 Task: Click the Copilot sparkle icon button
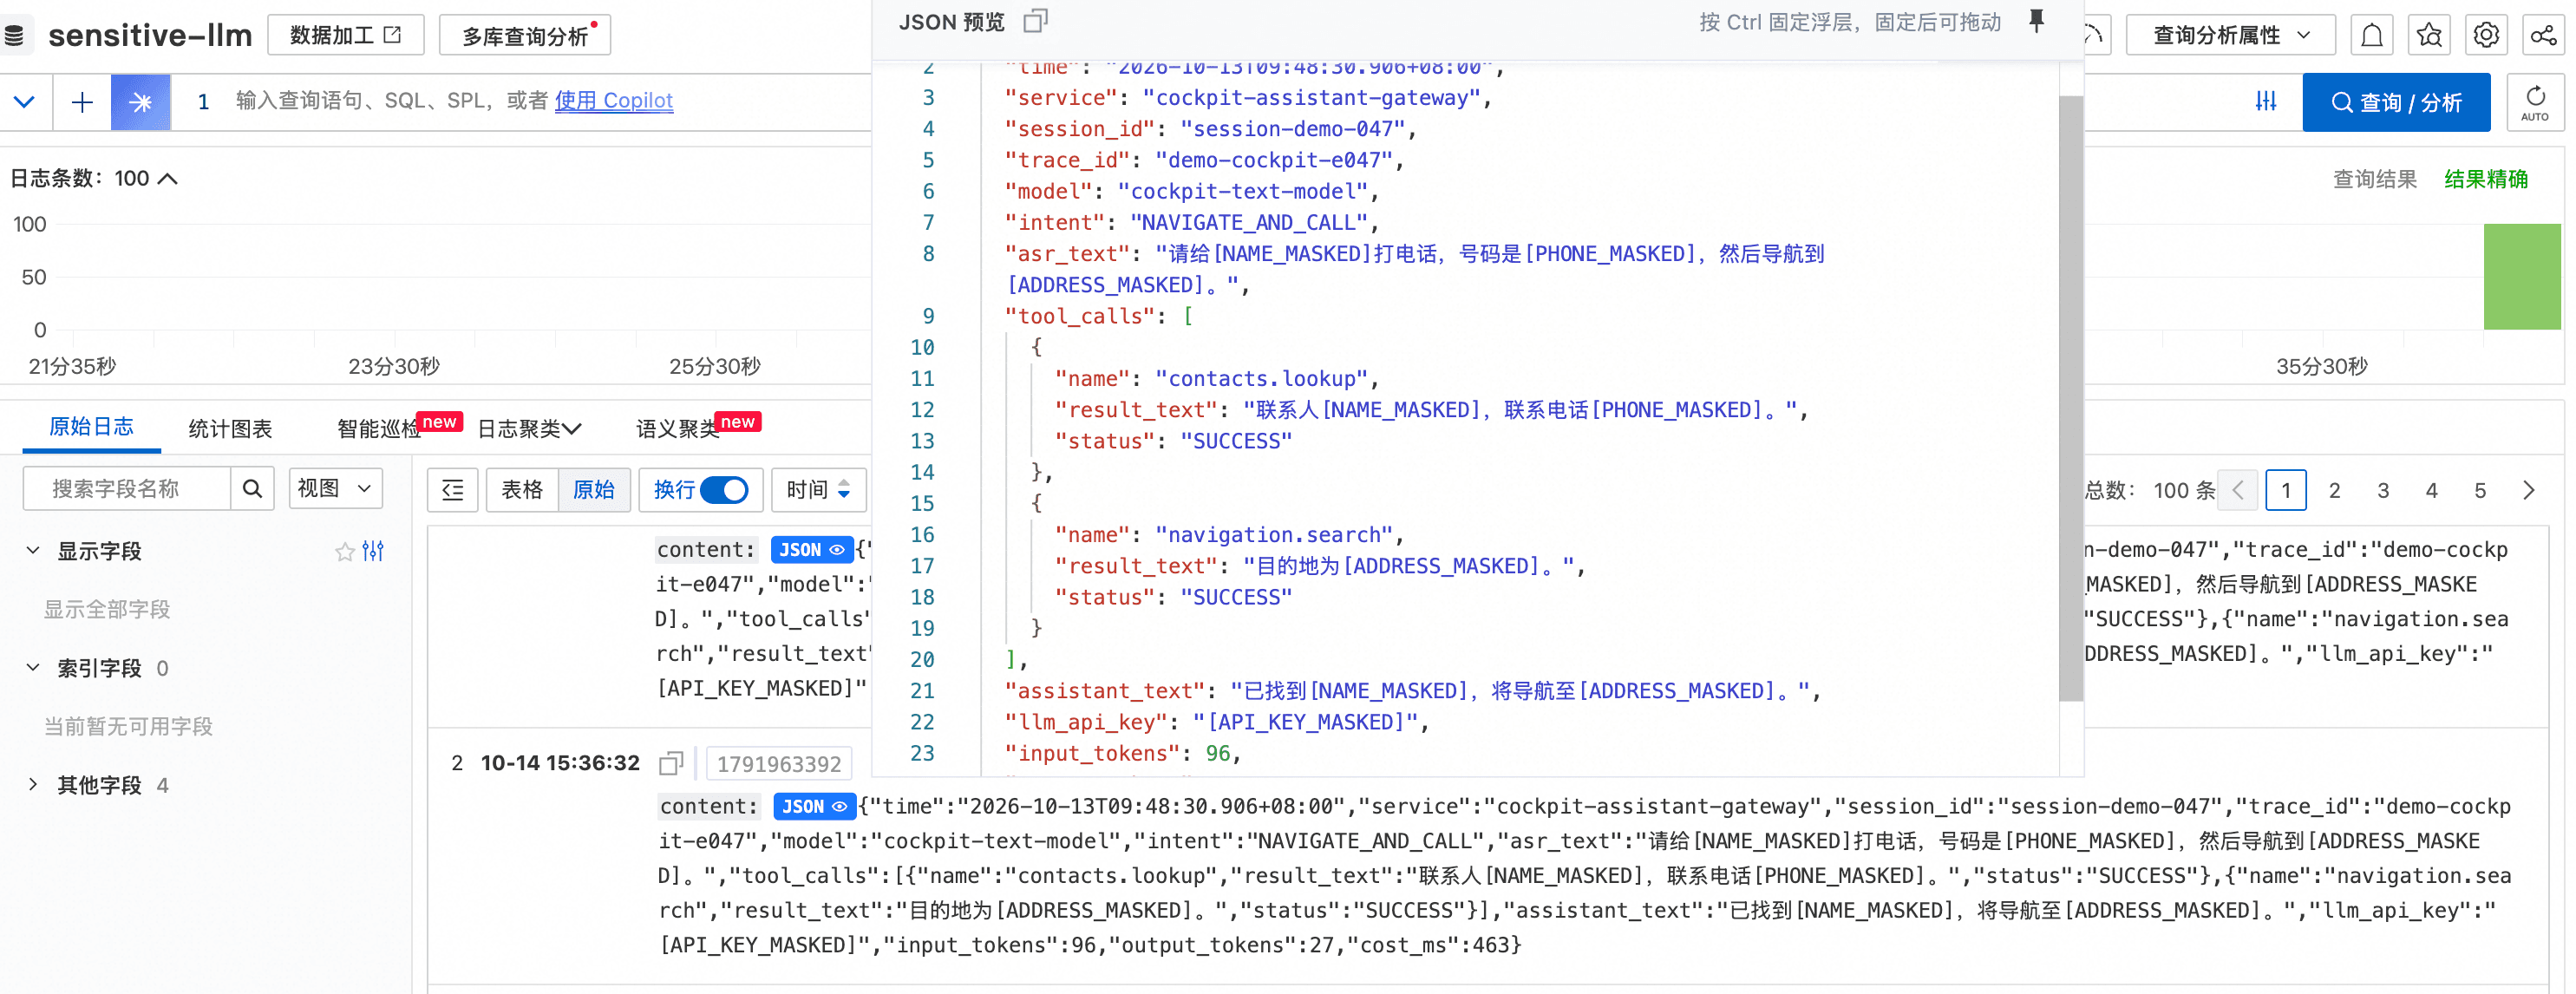[x=140, y=102]
